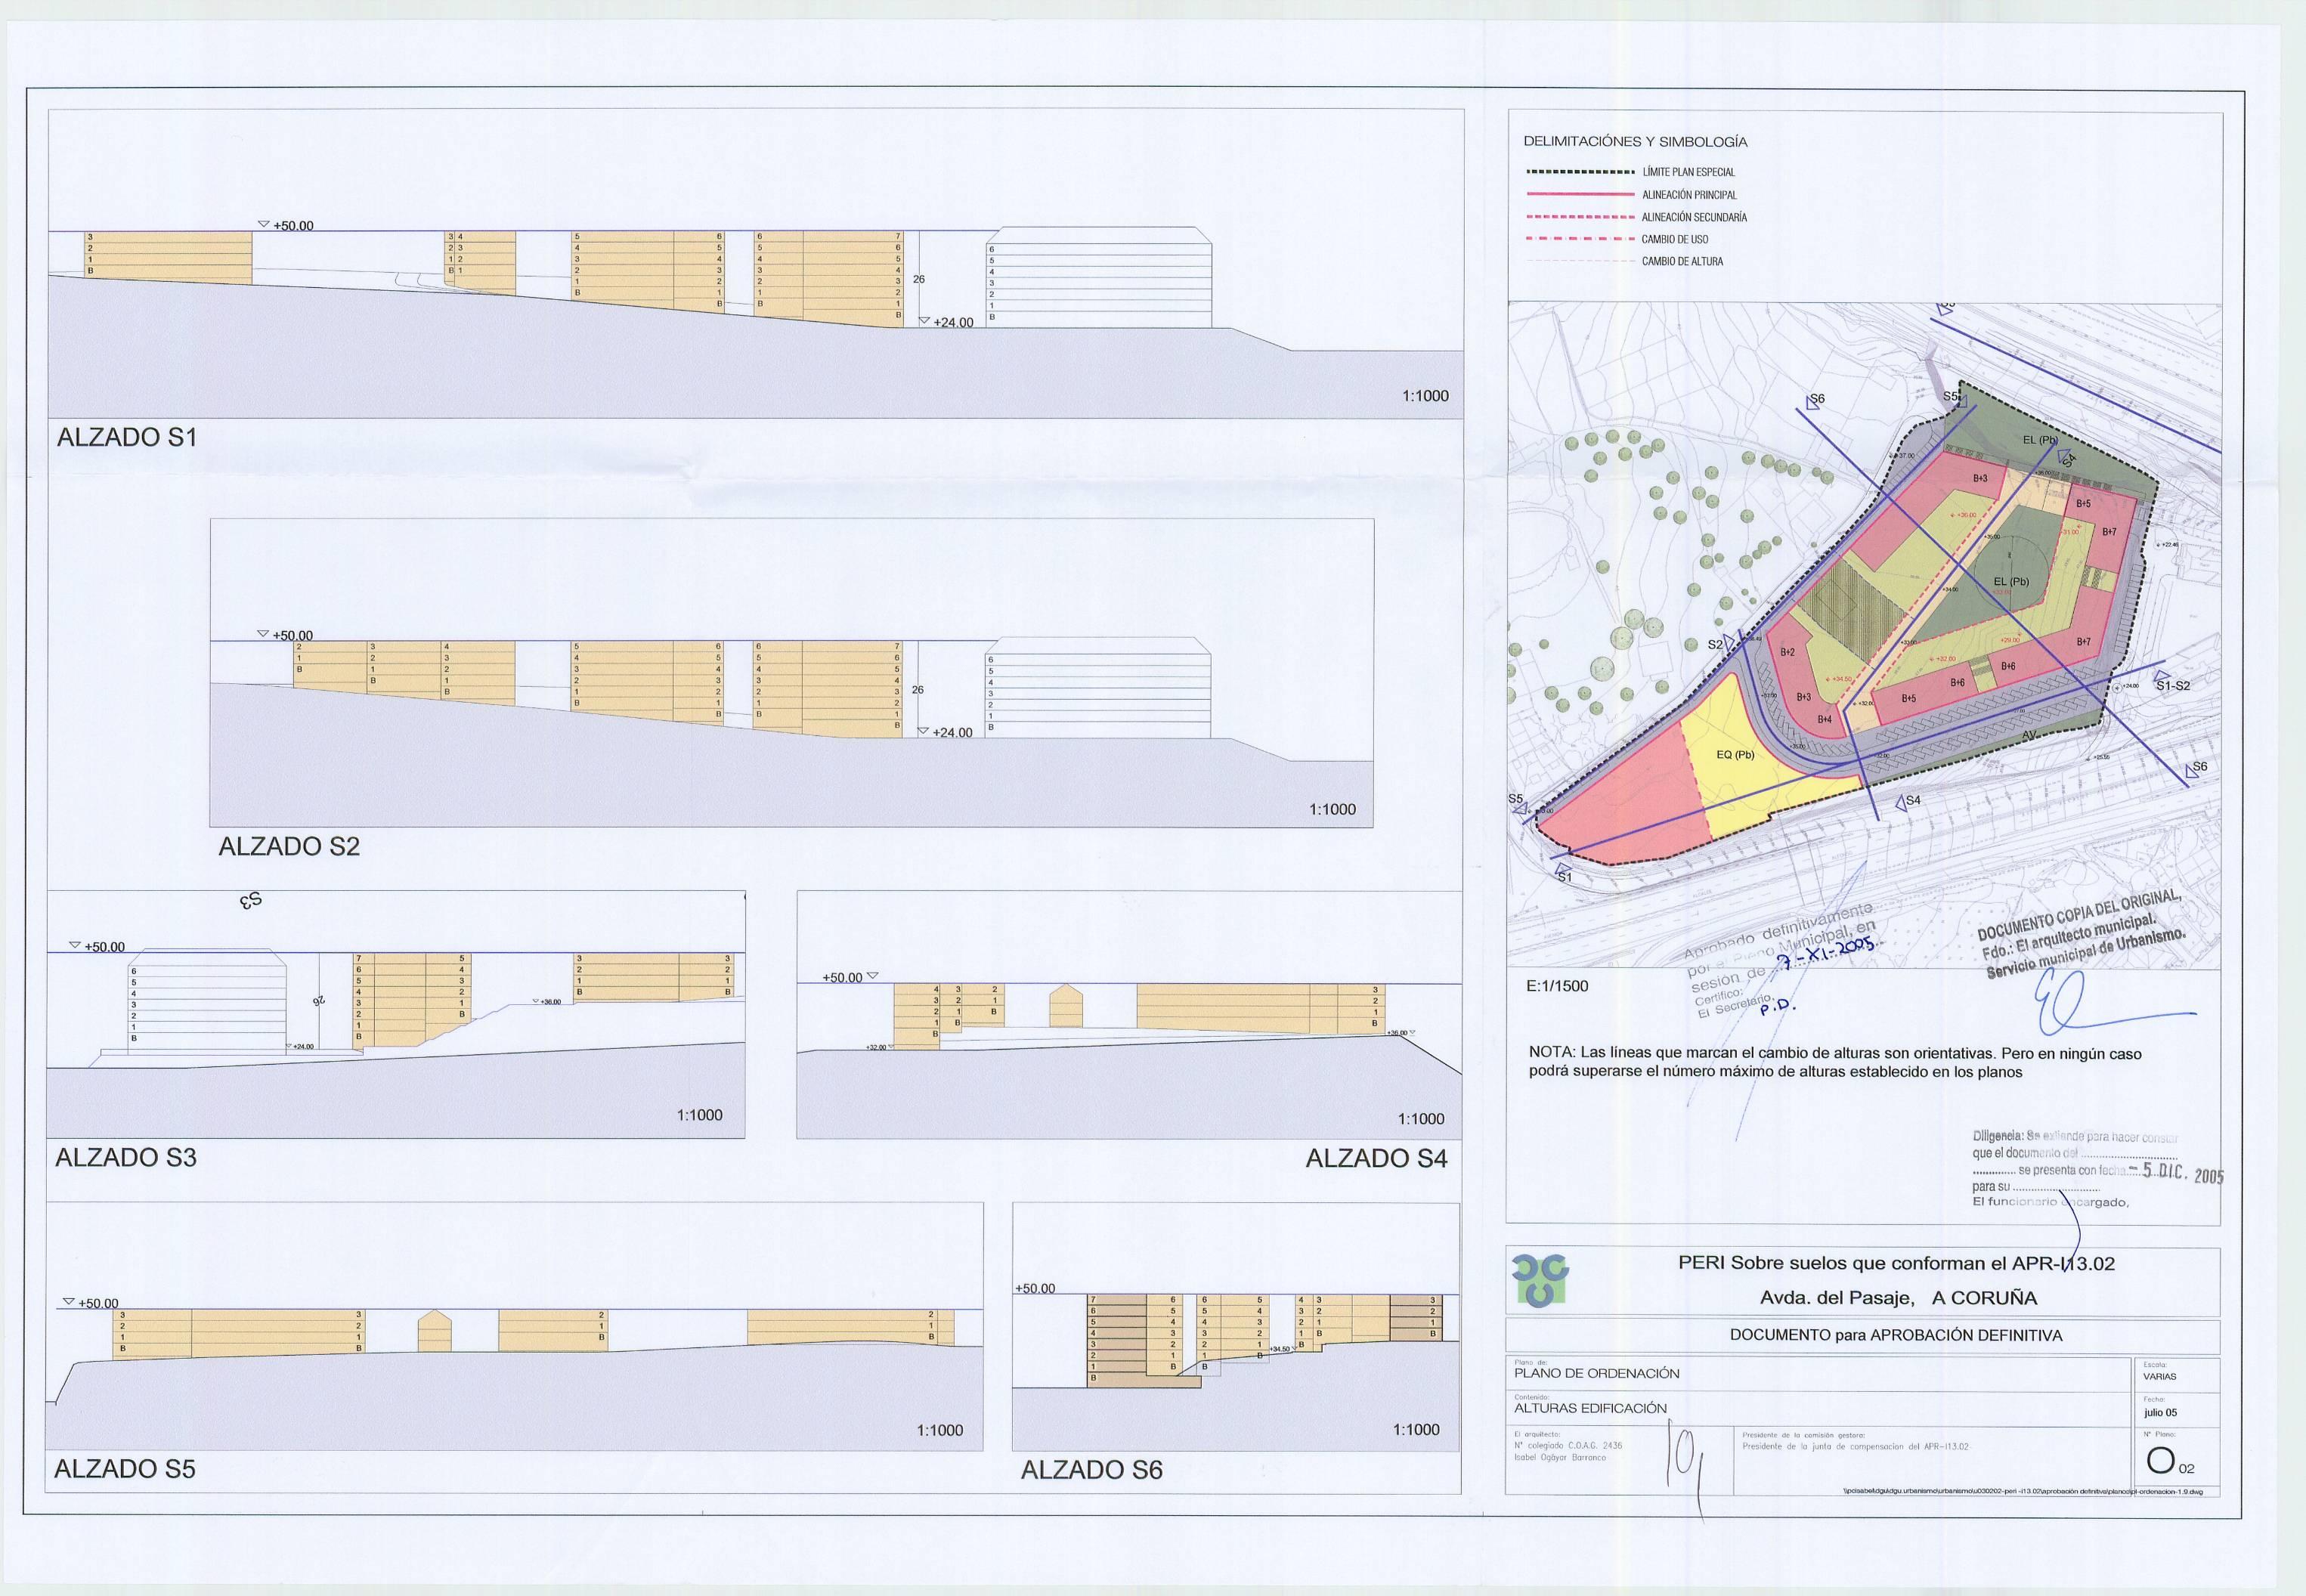Viewport: 2306px width, 1596px height.
Task: Click the "1:1000" scale in Alzado S1
Action: [1425, 396]
